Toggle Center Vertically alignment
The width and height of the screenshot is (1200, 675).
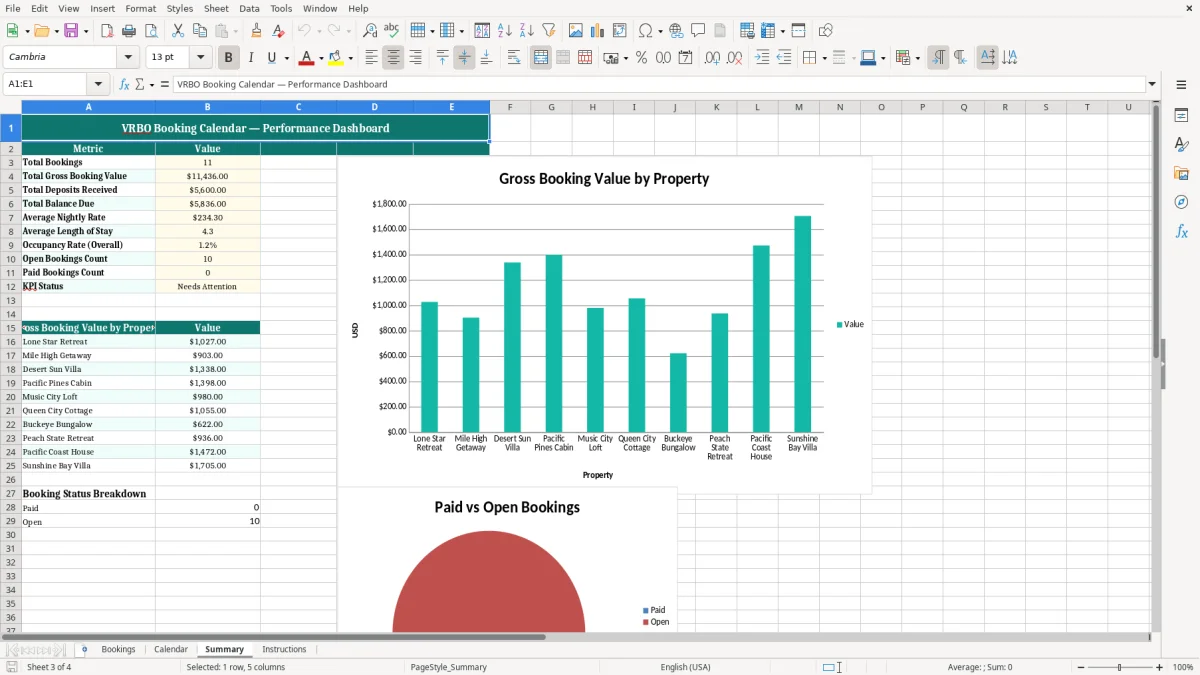tap(464, 58)
